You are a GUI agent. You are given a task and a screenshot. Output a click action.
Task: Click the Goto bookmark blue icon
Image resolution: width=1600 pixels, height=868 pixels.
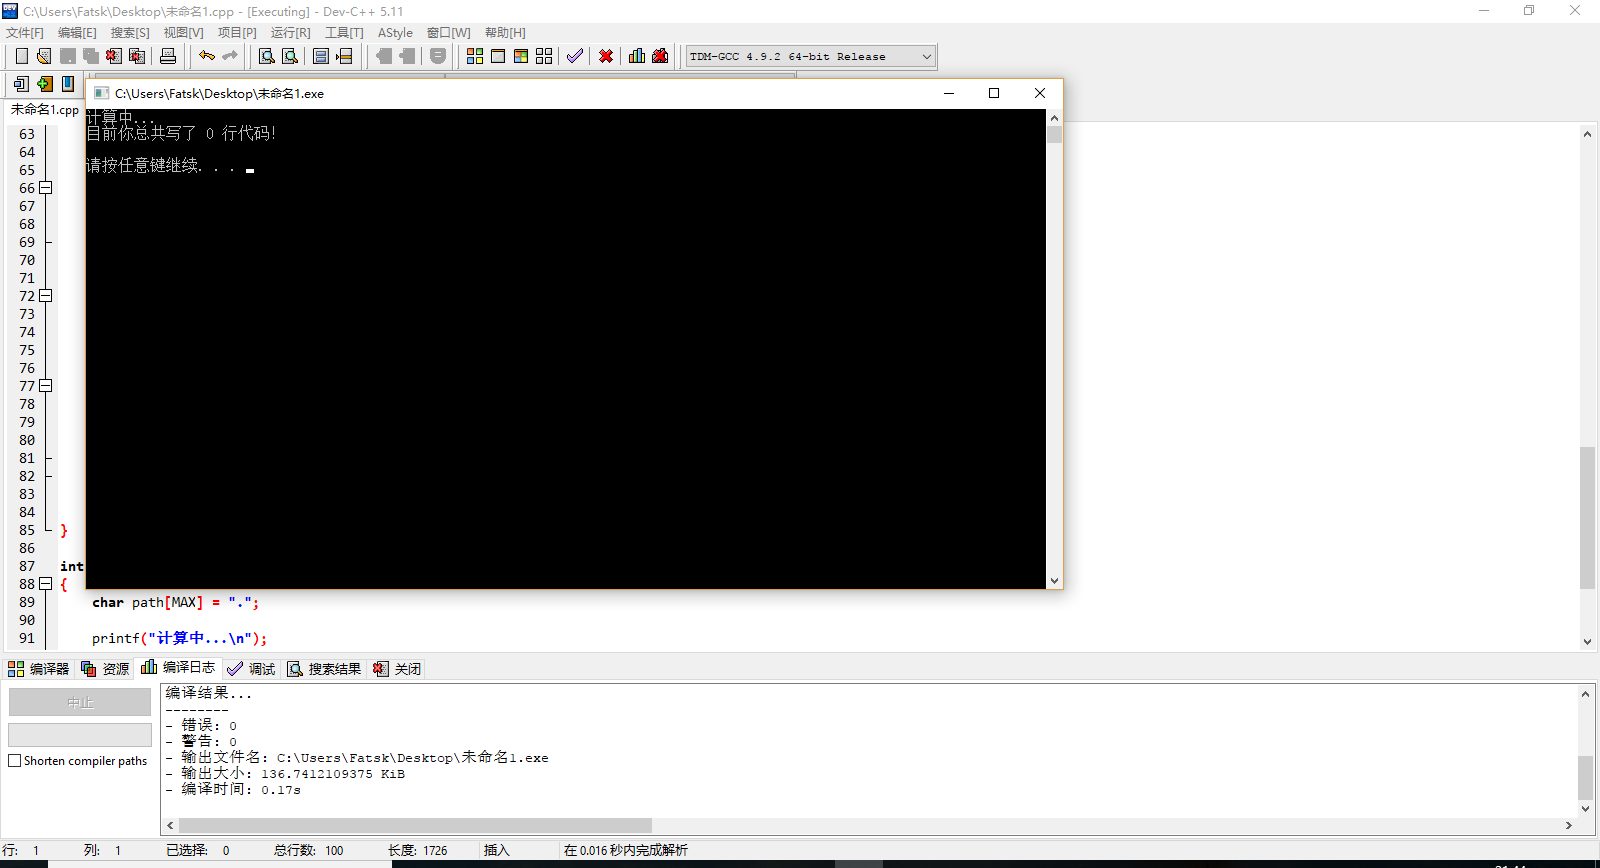tap(68, 84)
